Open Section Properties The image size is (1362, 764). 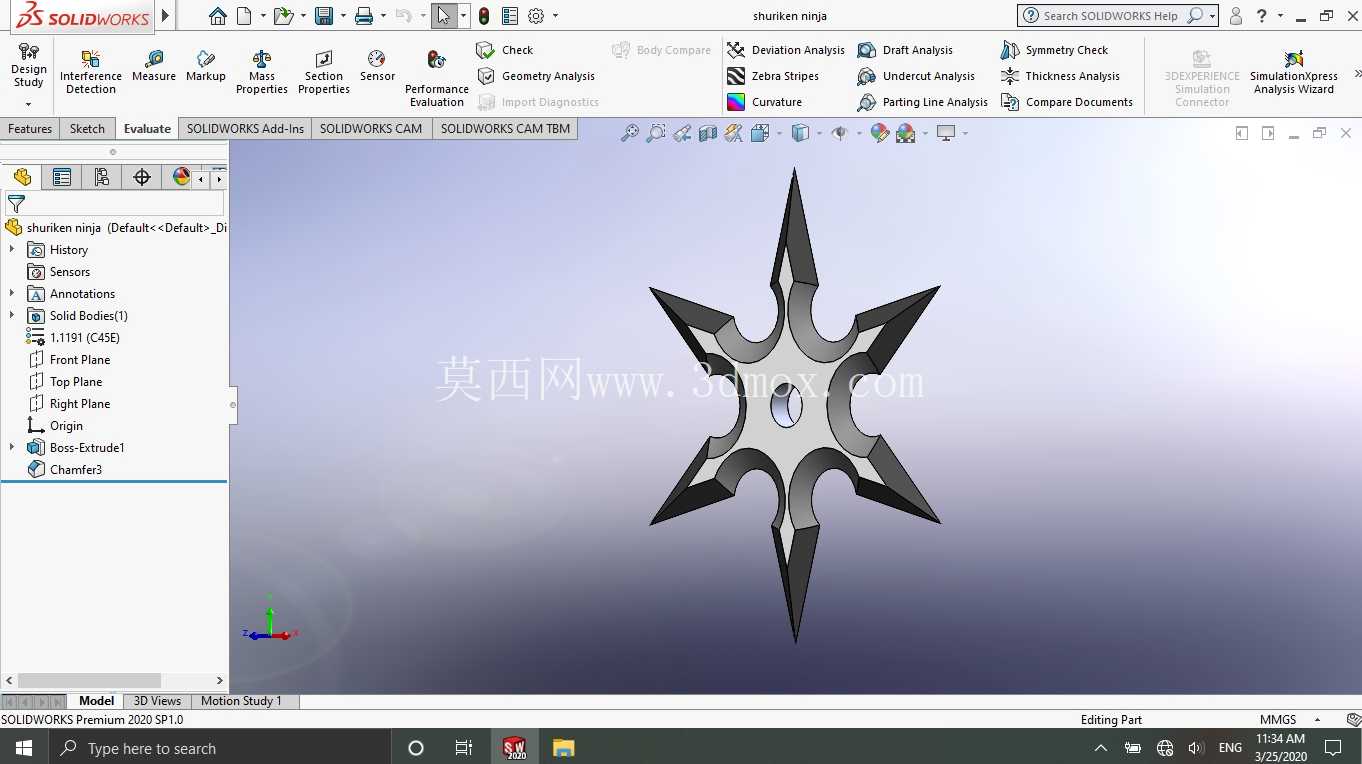coord(324,72)
